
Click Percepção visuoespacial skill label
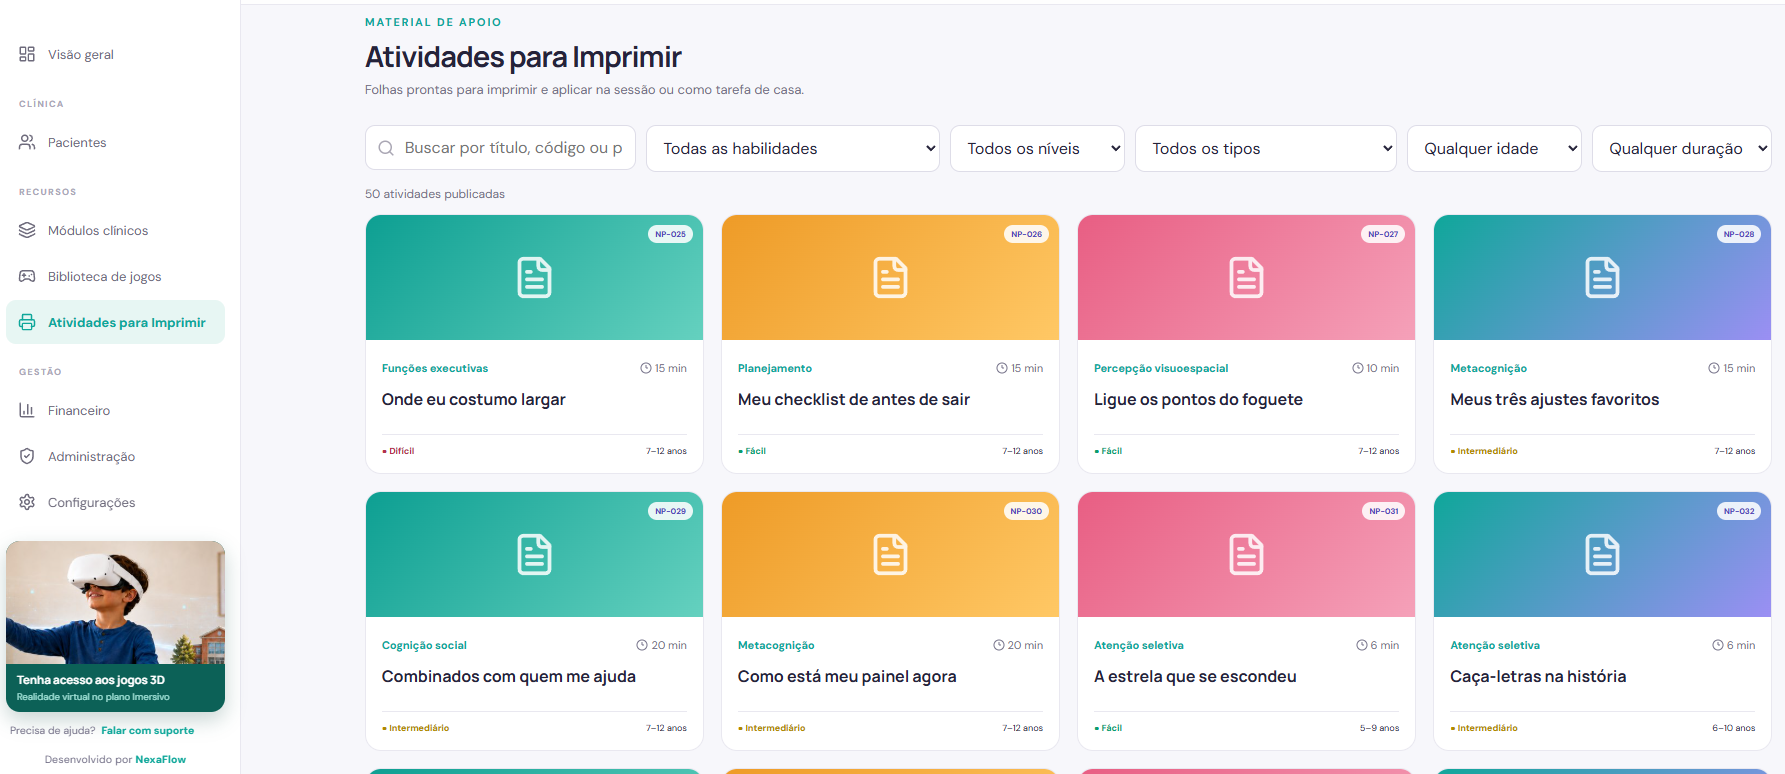1161,368
